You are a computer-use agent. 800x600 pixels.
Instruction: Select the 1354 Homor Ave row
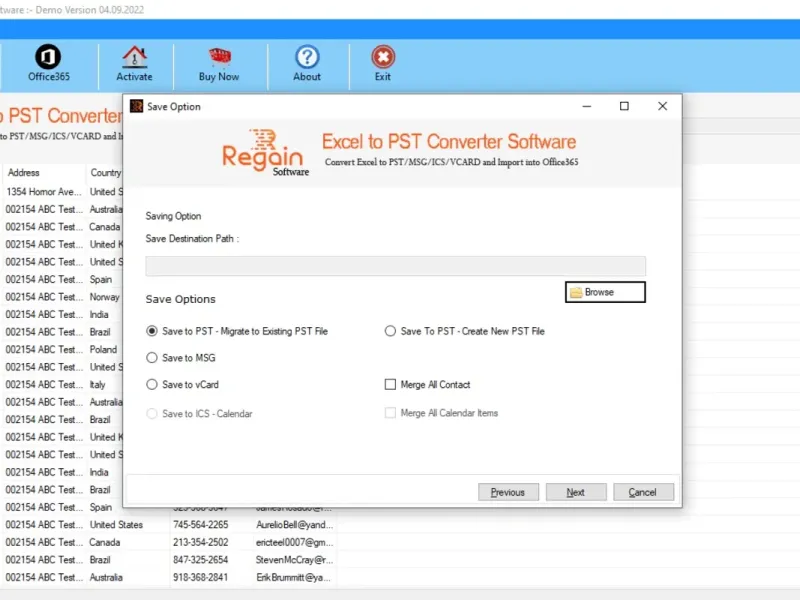pyautogui.click(x=62, y=192)
